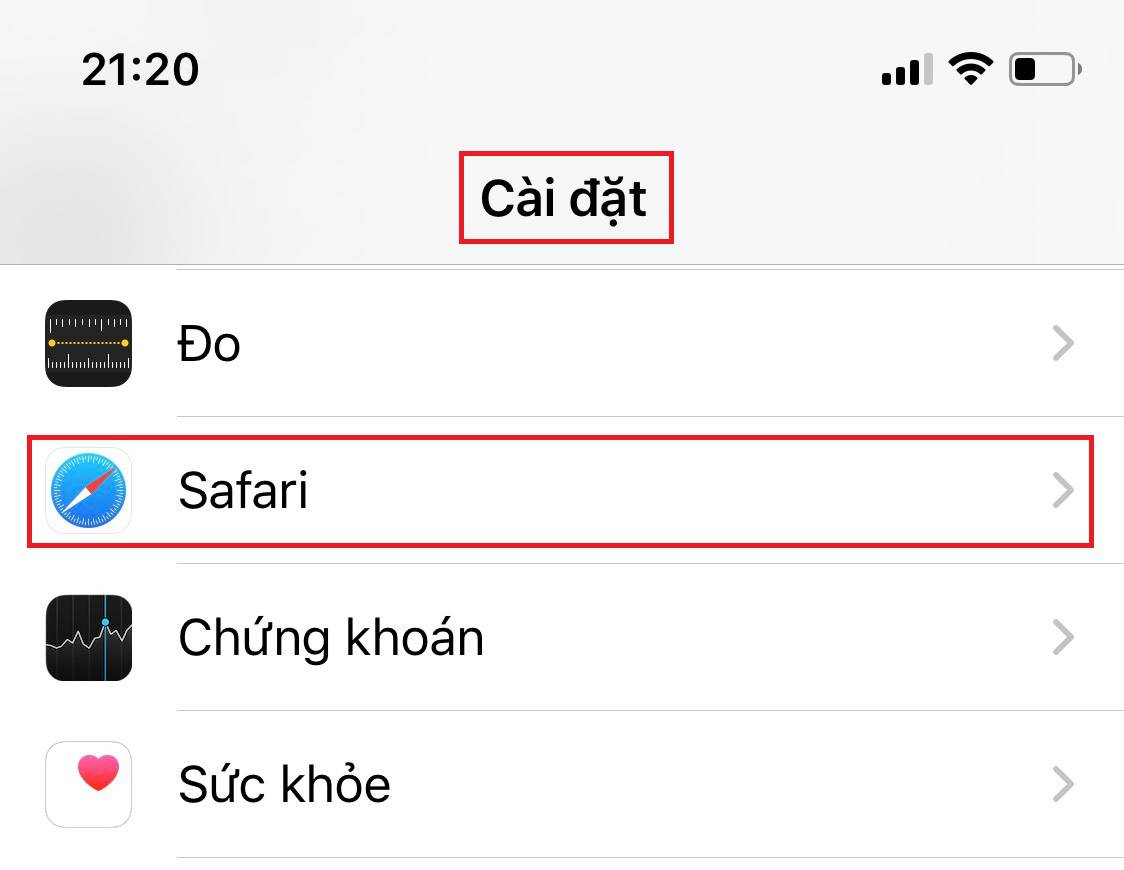
Task: Tap the Sức khỏe row chevron arrow
Action: click(x=1063, y=784)
